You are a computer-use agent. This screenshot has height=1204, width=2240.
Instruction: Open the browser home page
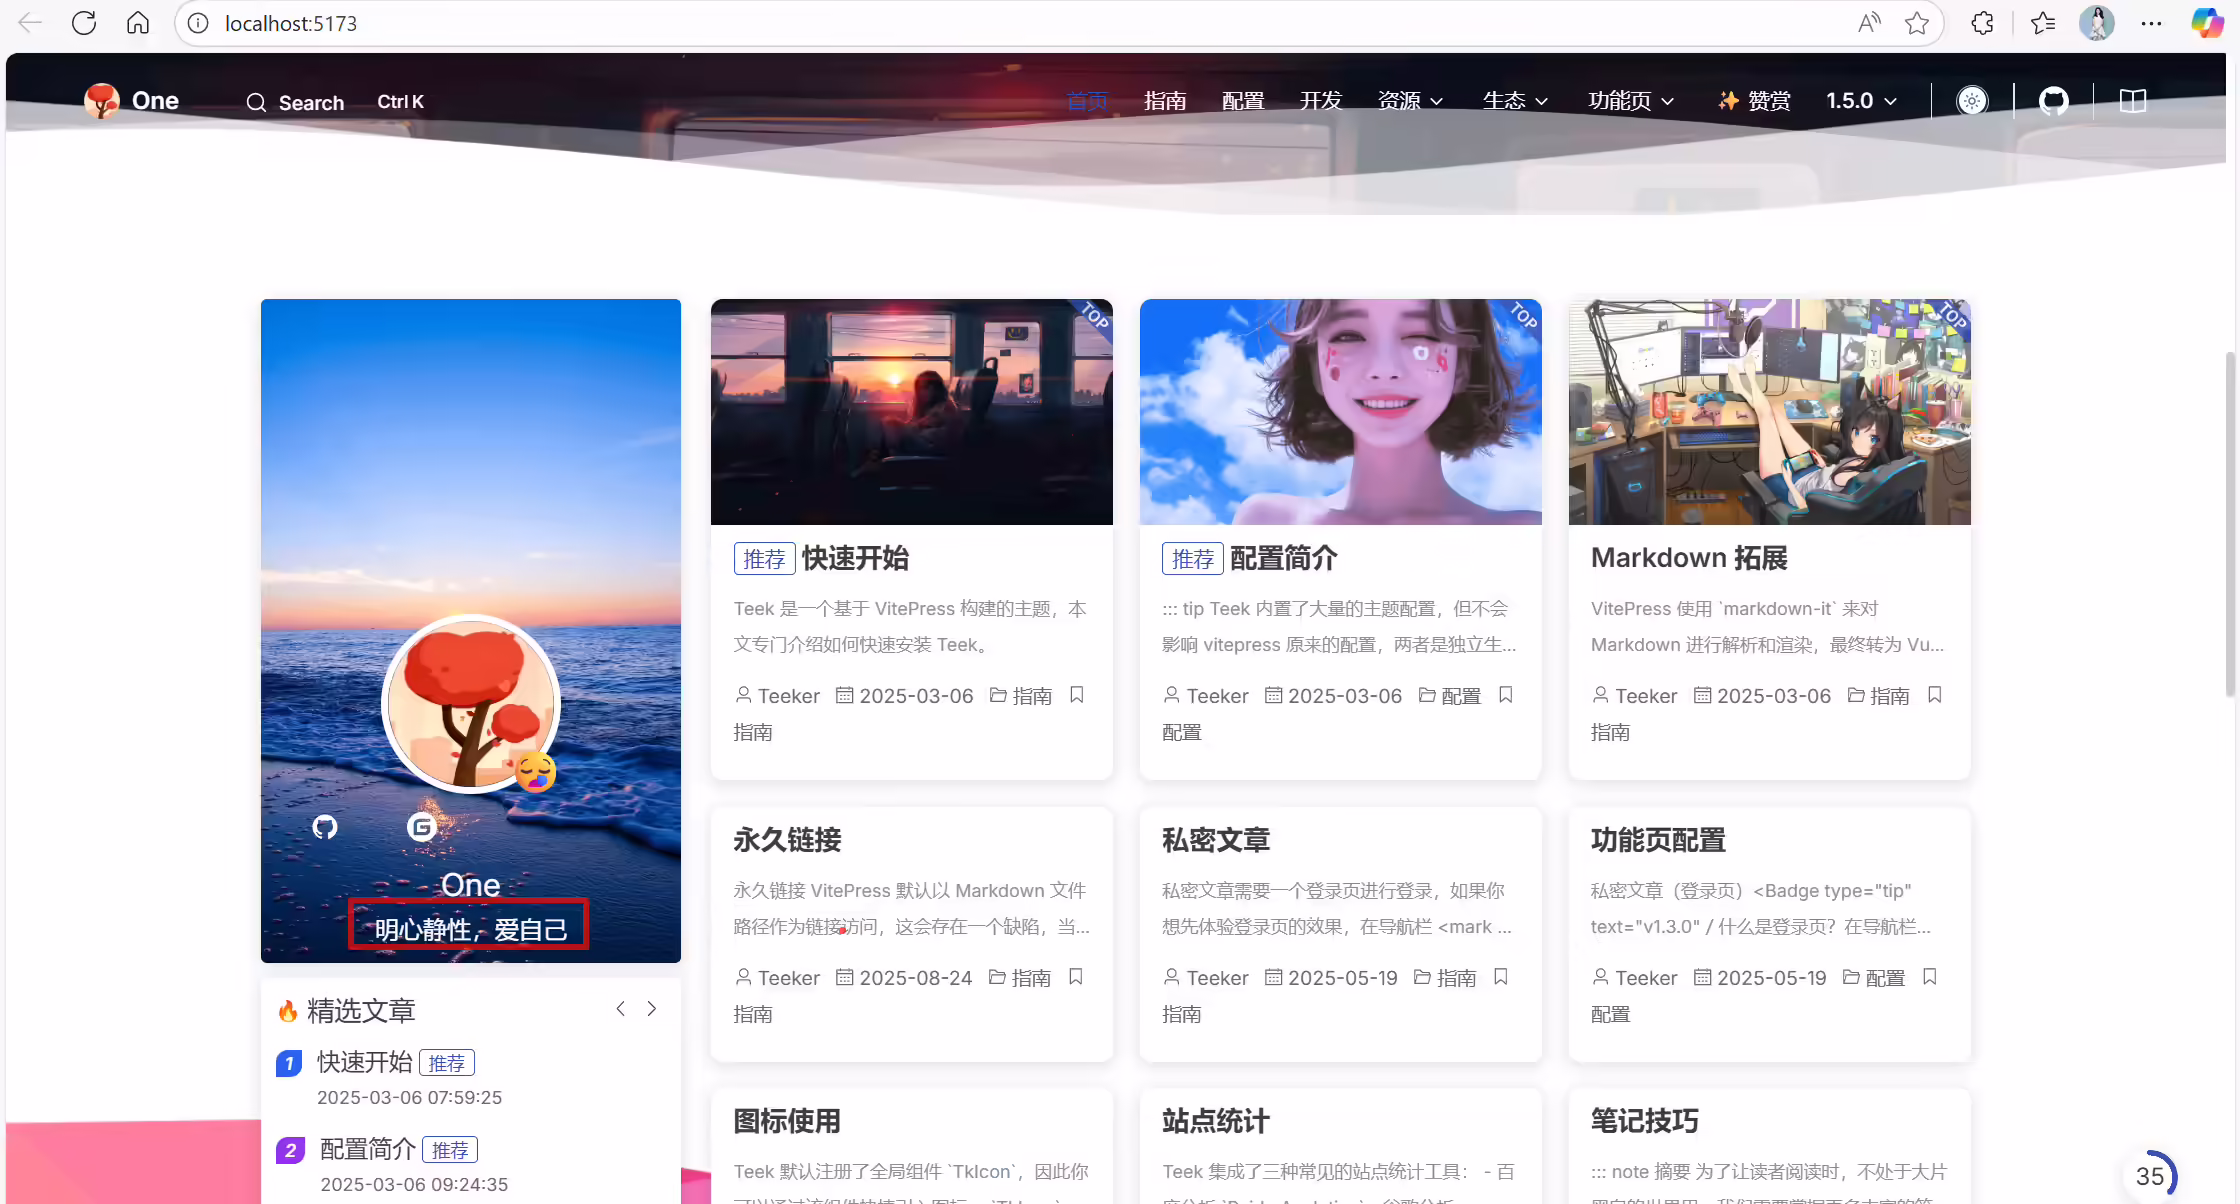coord(138,23)
